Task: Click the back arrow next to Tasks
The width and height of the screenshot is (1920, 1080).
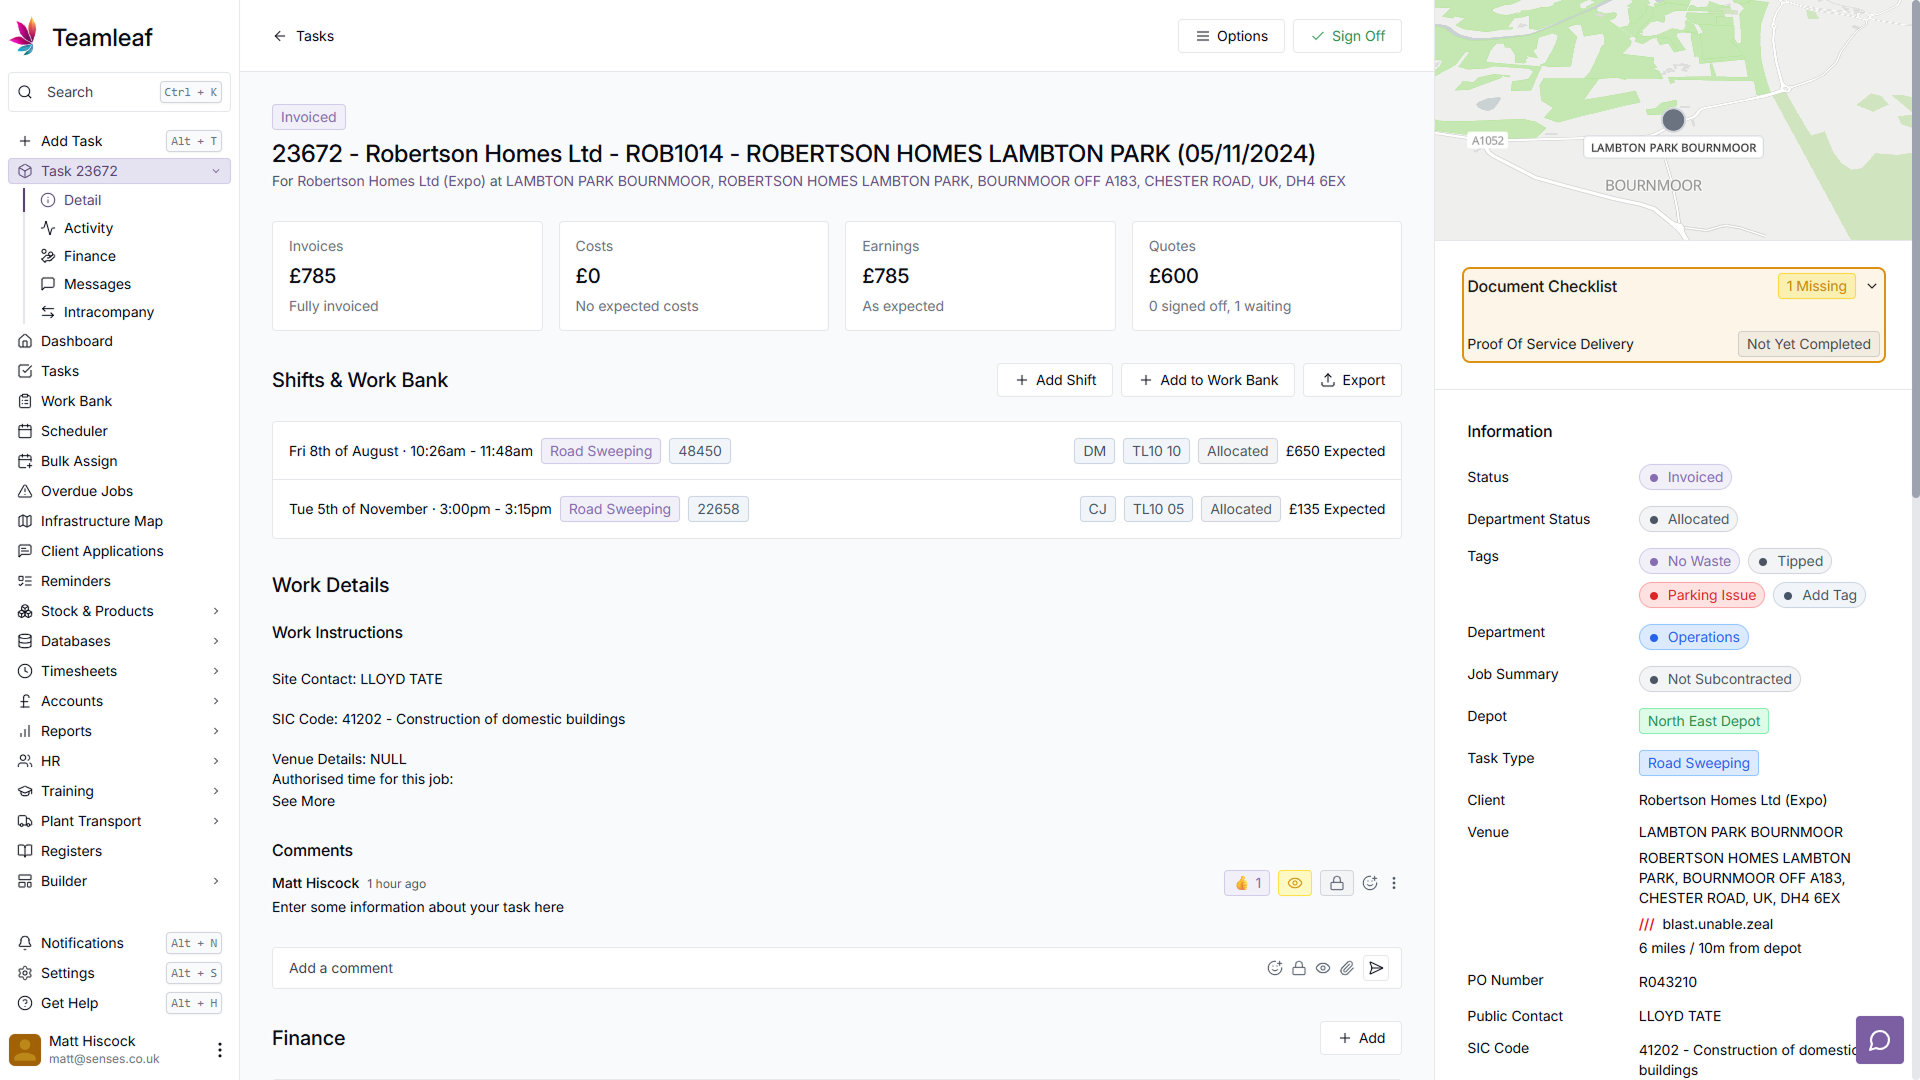Action: click(280, 36)
